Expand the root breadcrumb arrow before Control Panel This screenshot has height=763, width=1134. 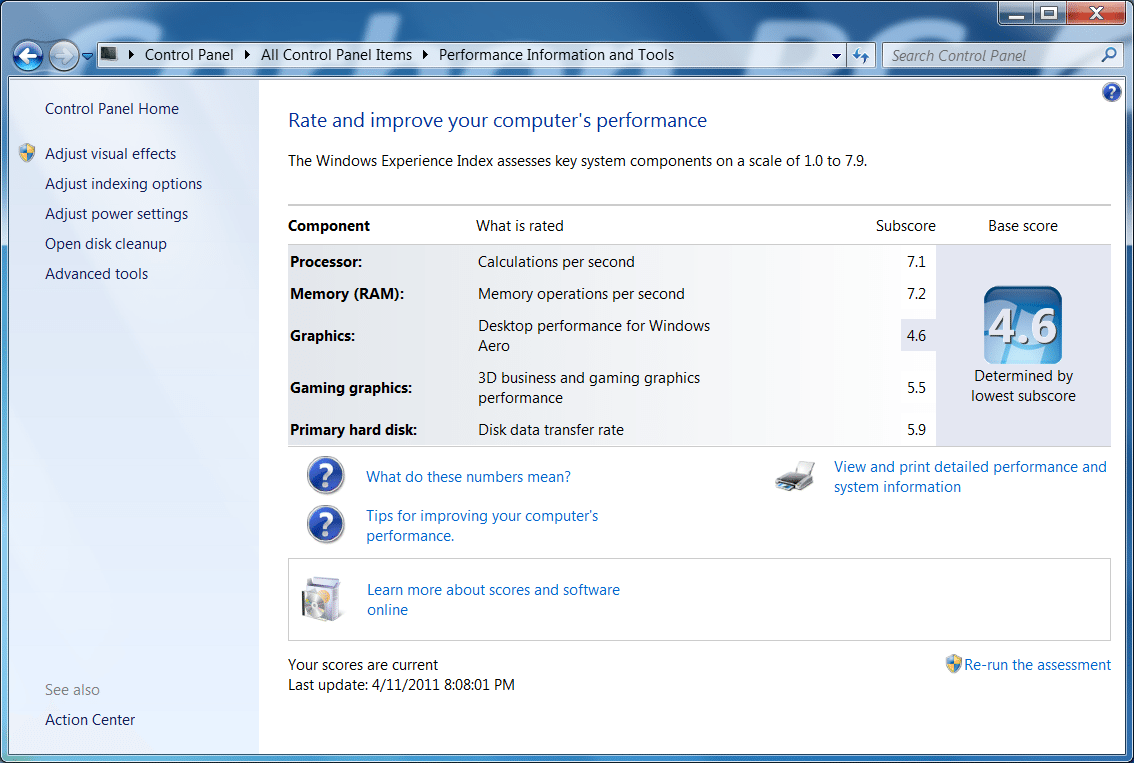click(132, 55)
